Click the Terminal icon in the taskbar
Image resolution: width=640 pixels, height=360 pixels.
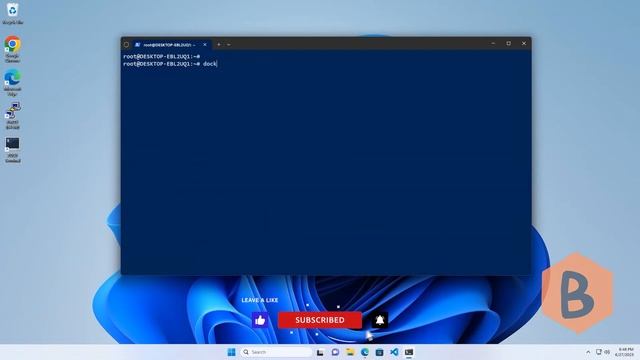pyautogui.click(x=409, y=352)
